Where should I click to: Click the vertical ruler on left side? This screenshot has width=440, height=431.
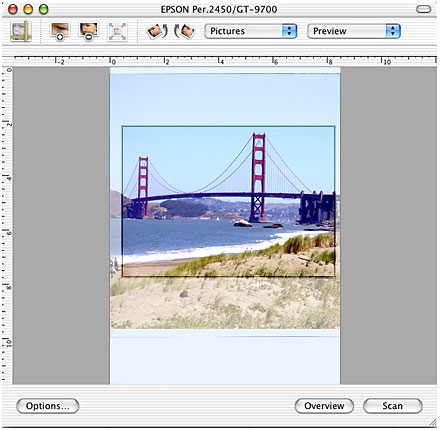[7, 225]
